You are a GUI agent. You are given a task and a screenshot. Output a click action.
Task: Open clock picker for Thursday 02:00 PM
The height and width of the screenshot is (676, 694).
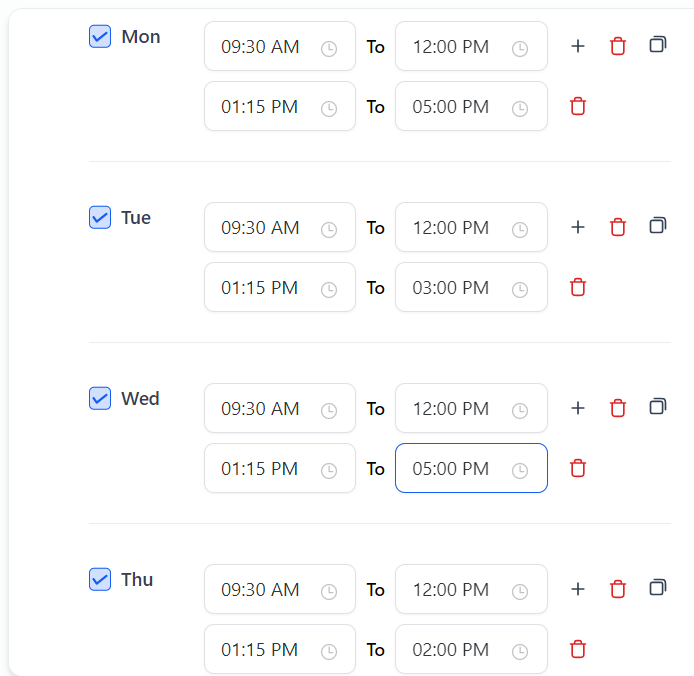[x=520, y=651]
